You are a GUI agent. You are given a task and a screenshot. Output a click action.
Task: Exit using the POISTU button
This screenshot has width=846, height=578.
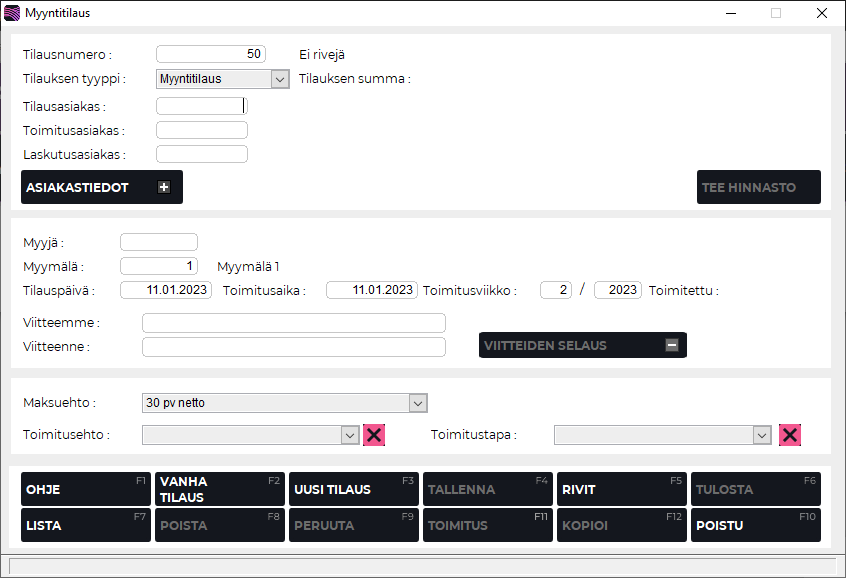755,525
